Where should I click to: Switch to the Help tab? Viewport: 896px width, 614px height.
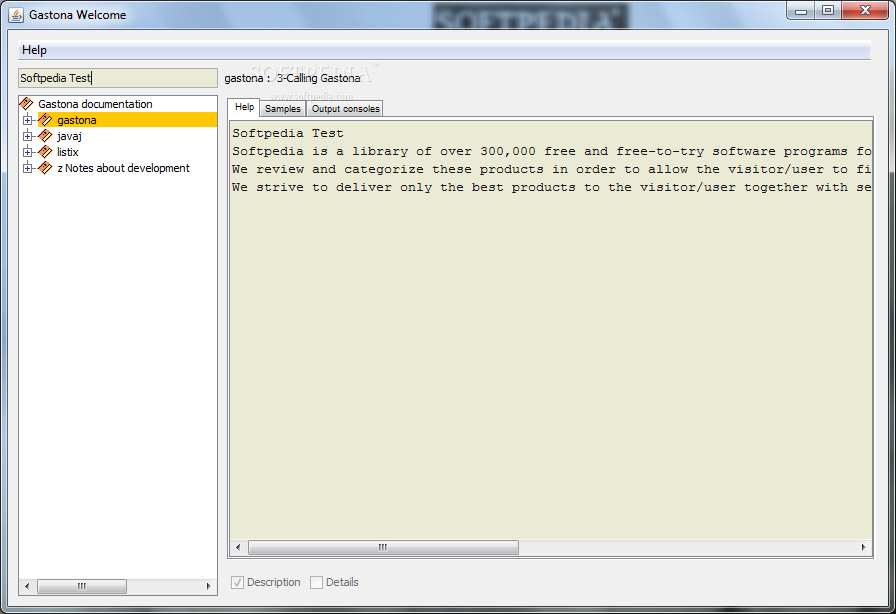point(244,107)
